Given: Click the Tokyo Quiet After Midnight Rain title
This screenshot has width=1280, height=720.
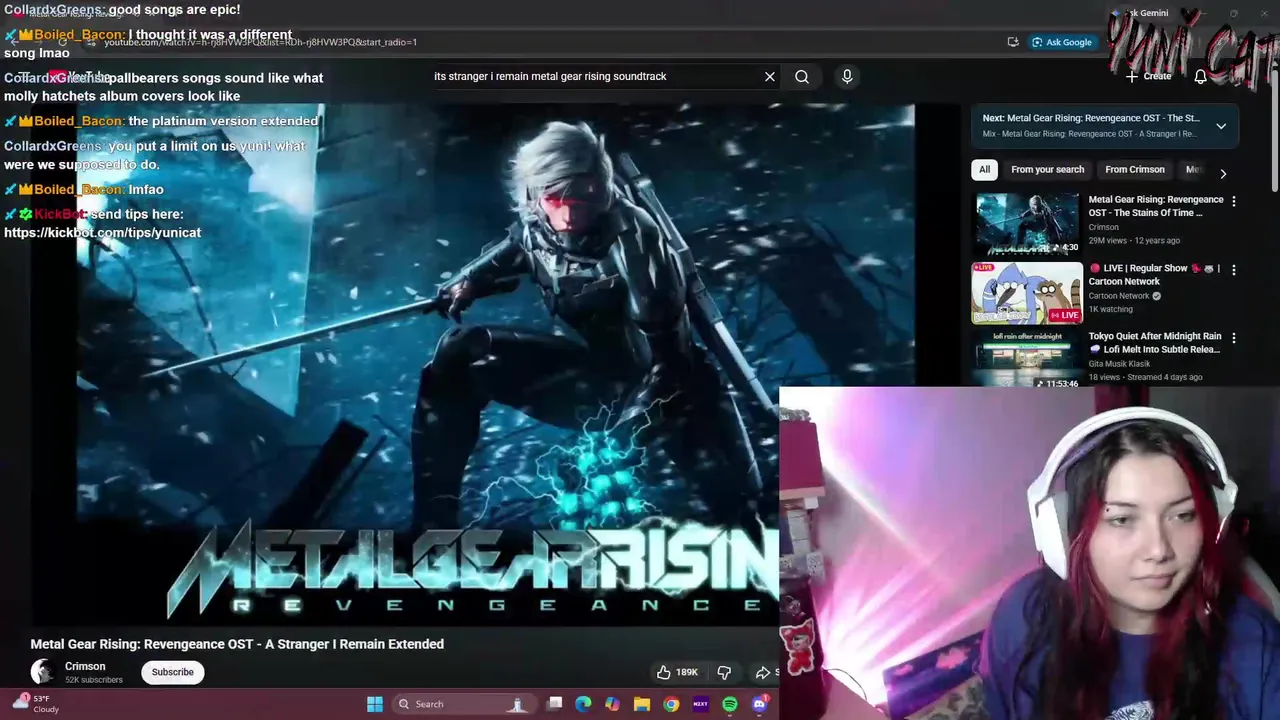Looking at the screenshot, I should point(1155,343).
